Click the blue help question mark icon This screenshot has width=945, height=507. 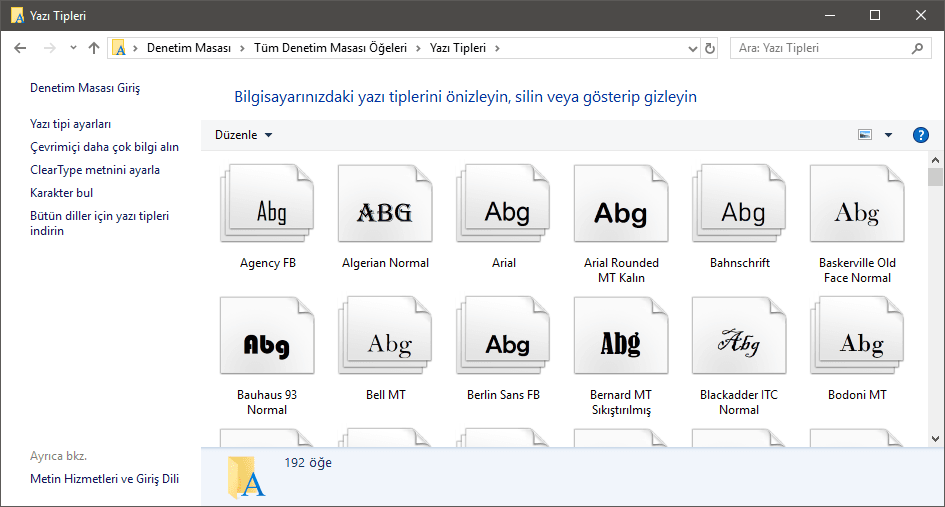point(920,135)
